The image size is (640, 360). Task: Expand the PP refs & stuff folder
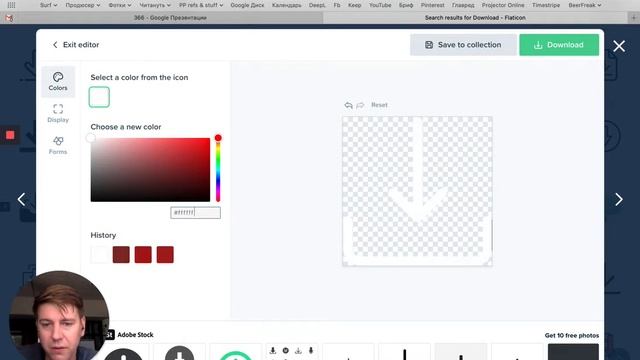point(201,5)
